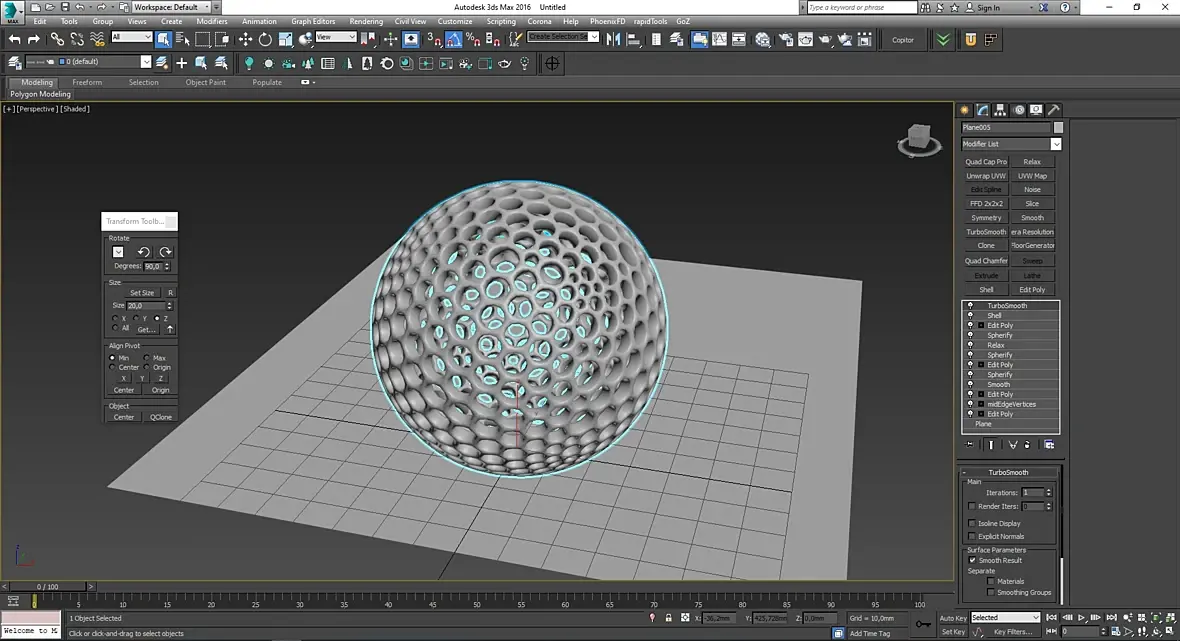The image size is (1180, 641).
Task: Select the Max align pivot radio button
Action: coord(146,357)
